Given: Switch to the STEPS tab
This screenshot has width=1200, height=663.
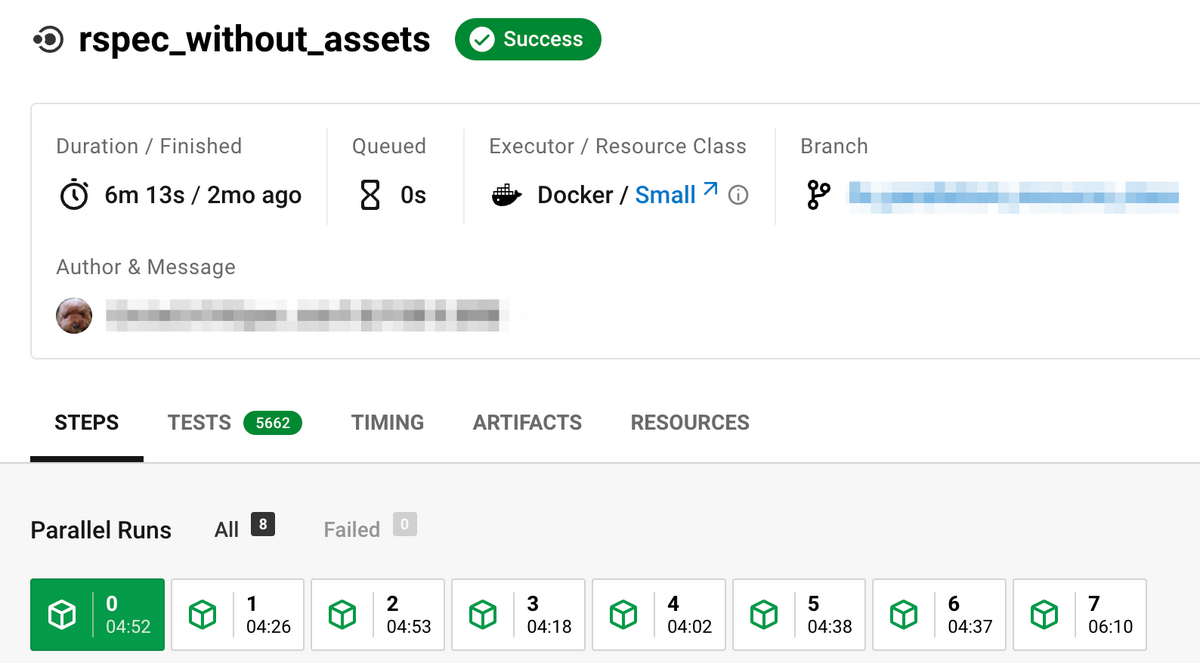Looking at the screenshot, I should (86, 423).
